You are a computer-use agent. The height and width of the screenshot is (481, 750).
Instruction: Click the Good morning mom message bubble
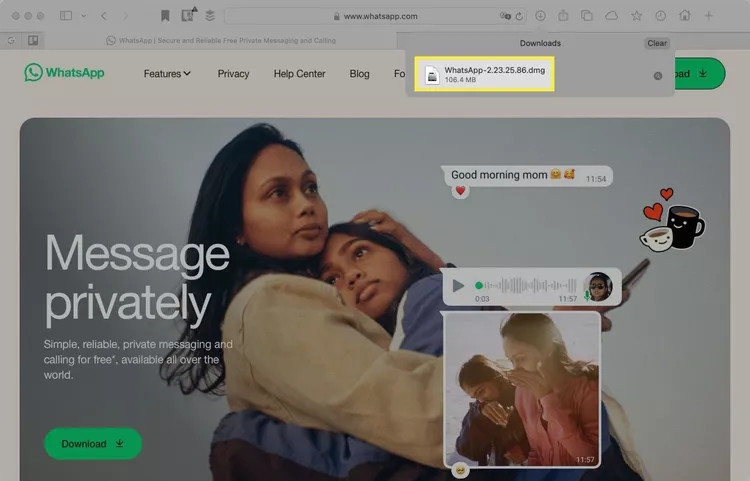pyautogui.click(x=526, y=175)
